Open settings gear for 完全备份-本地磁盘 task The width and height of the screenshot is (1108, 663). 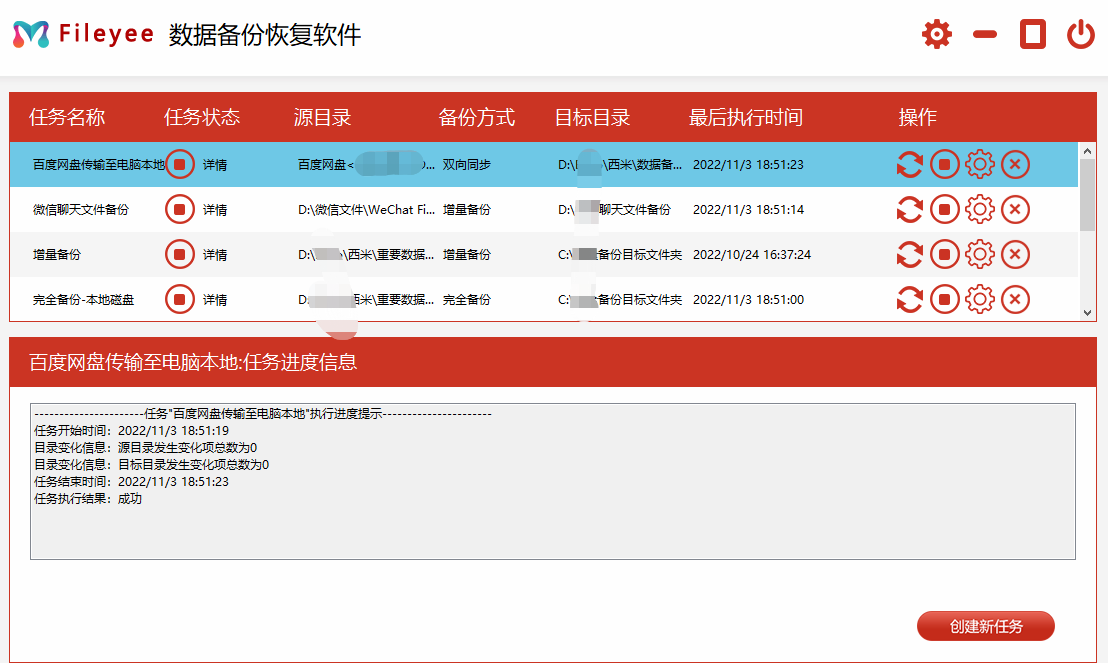point(980,299)
